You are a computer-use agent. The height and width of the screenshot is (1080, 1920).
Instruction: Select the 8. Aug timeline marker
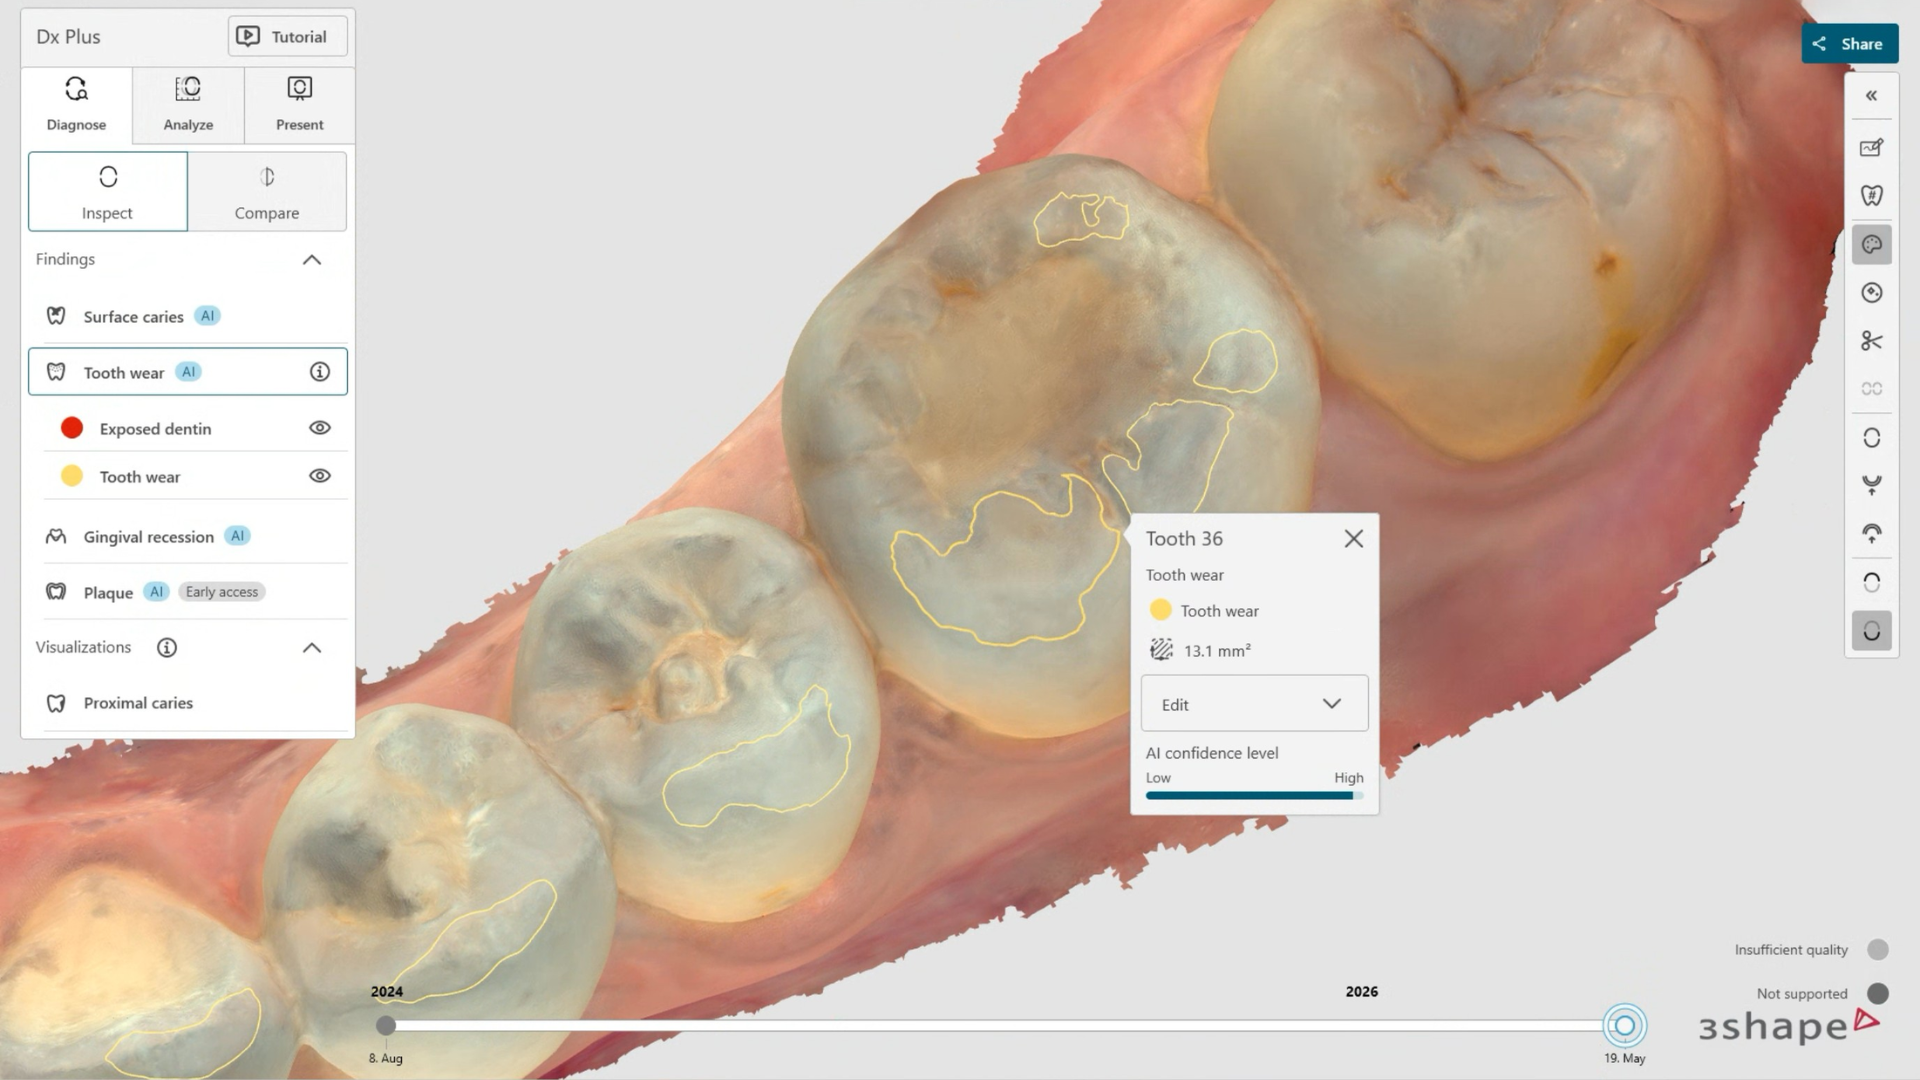pos(386,1026)
